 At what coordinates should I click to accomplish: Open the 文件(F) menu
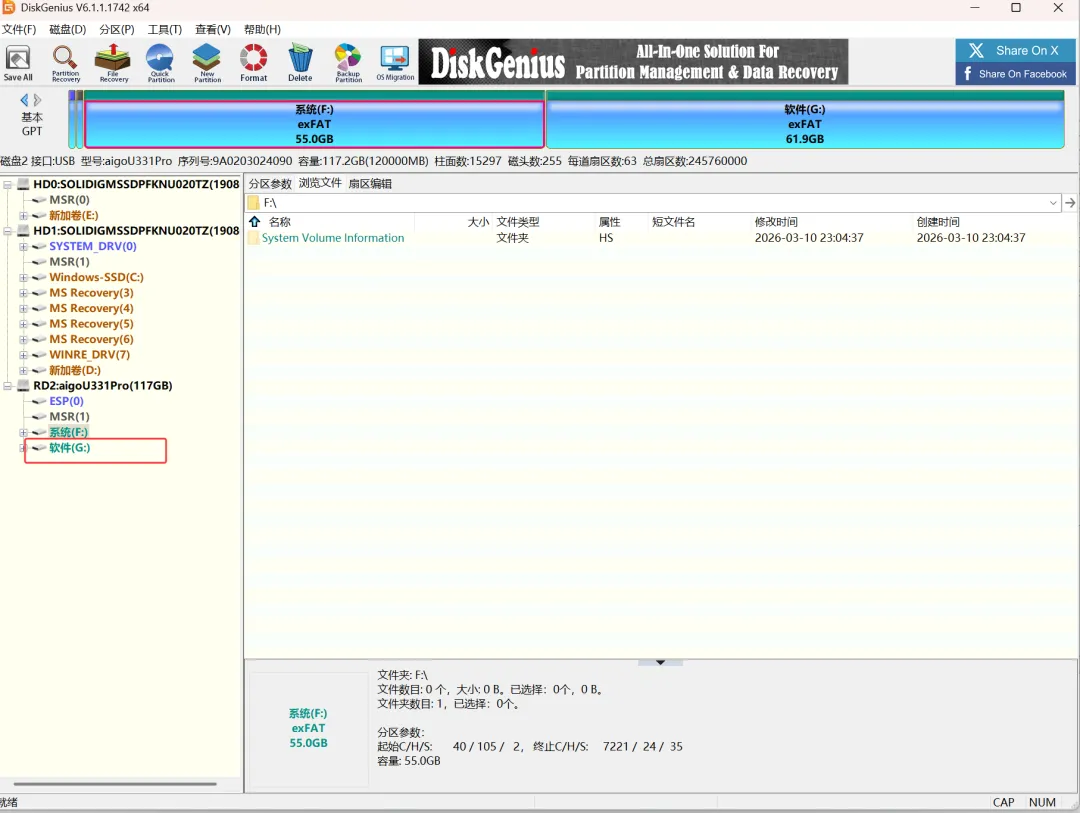19,30
